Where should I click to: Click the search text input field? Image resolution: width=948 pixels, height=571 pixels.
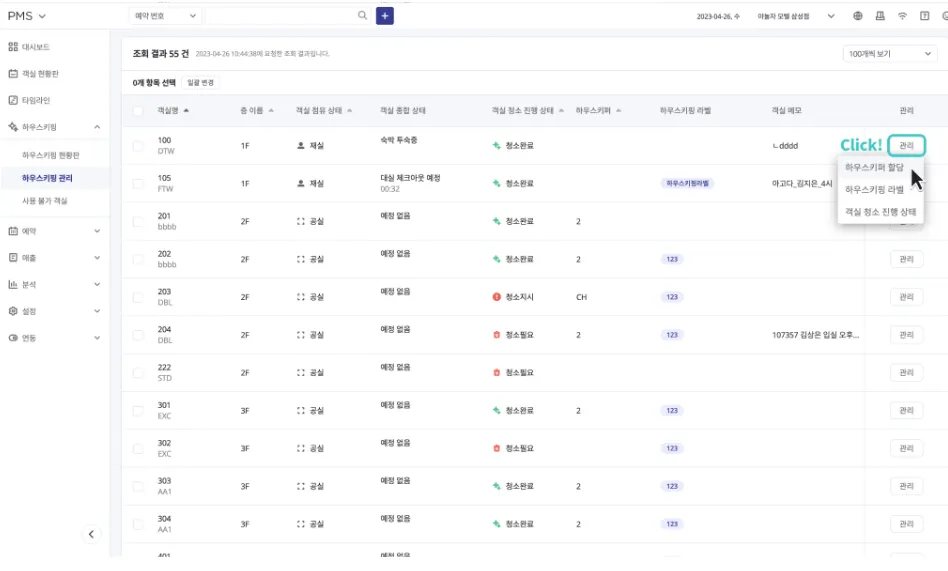point(280,16)
